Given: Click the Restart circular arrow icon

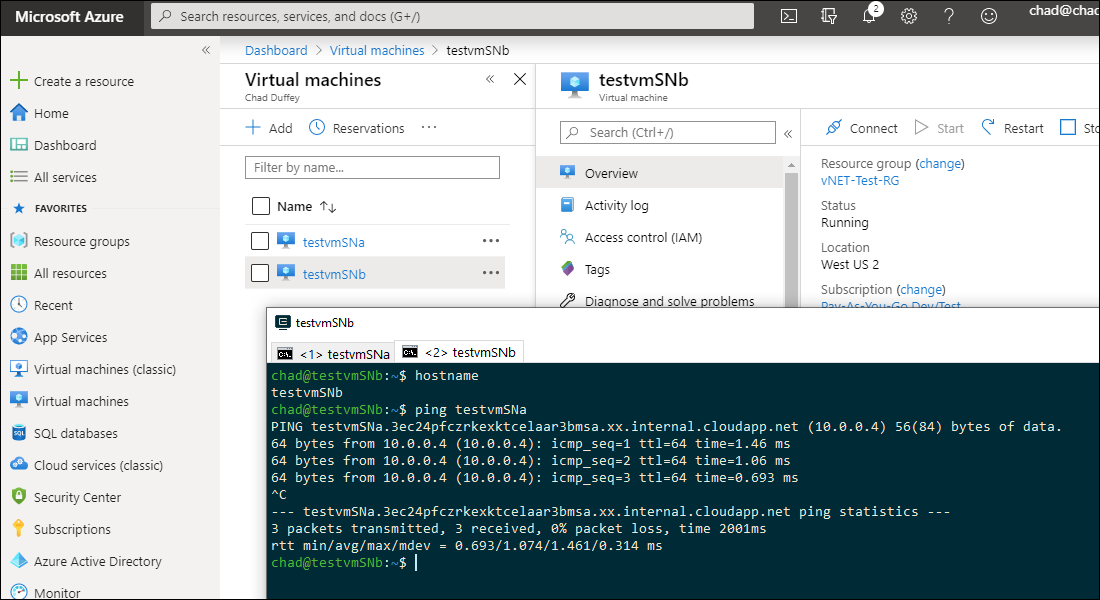Looking at the screenshot, I should pos(988,128).
